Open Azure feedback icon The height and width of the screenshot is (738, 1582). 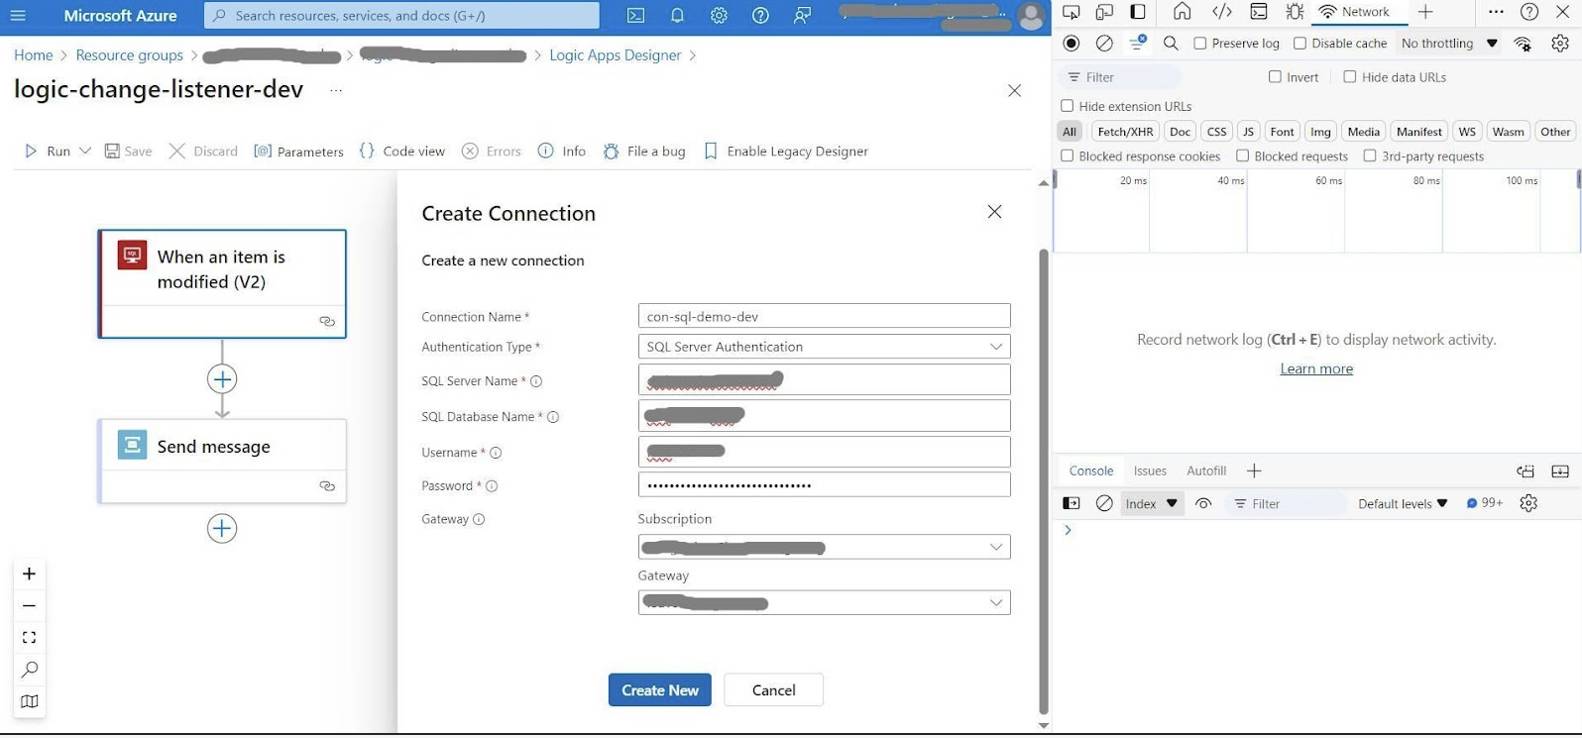[x=802, y=15]
